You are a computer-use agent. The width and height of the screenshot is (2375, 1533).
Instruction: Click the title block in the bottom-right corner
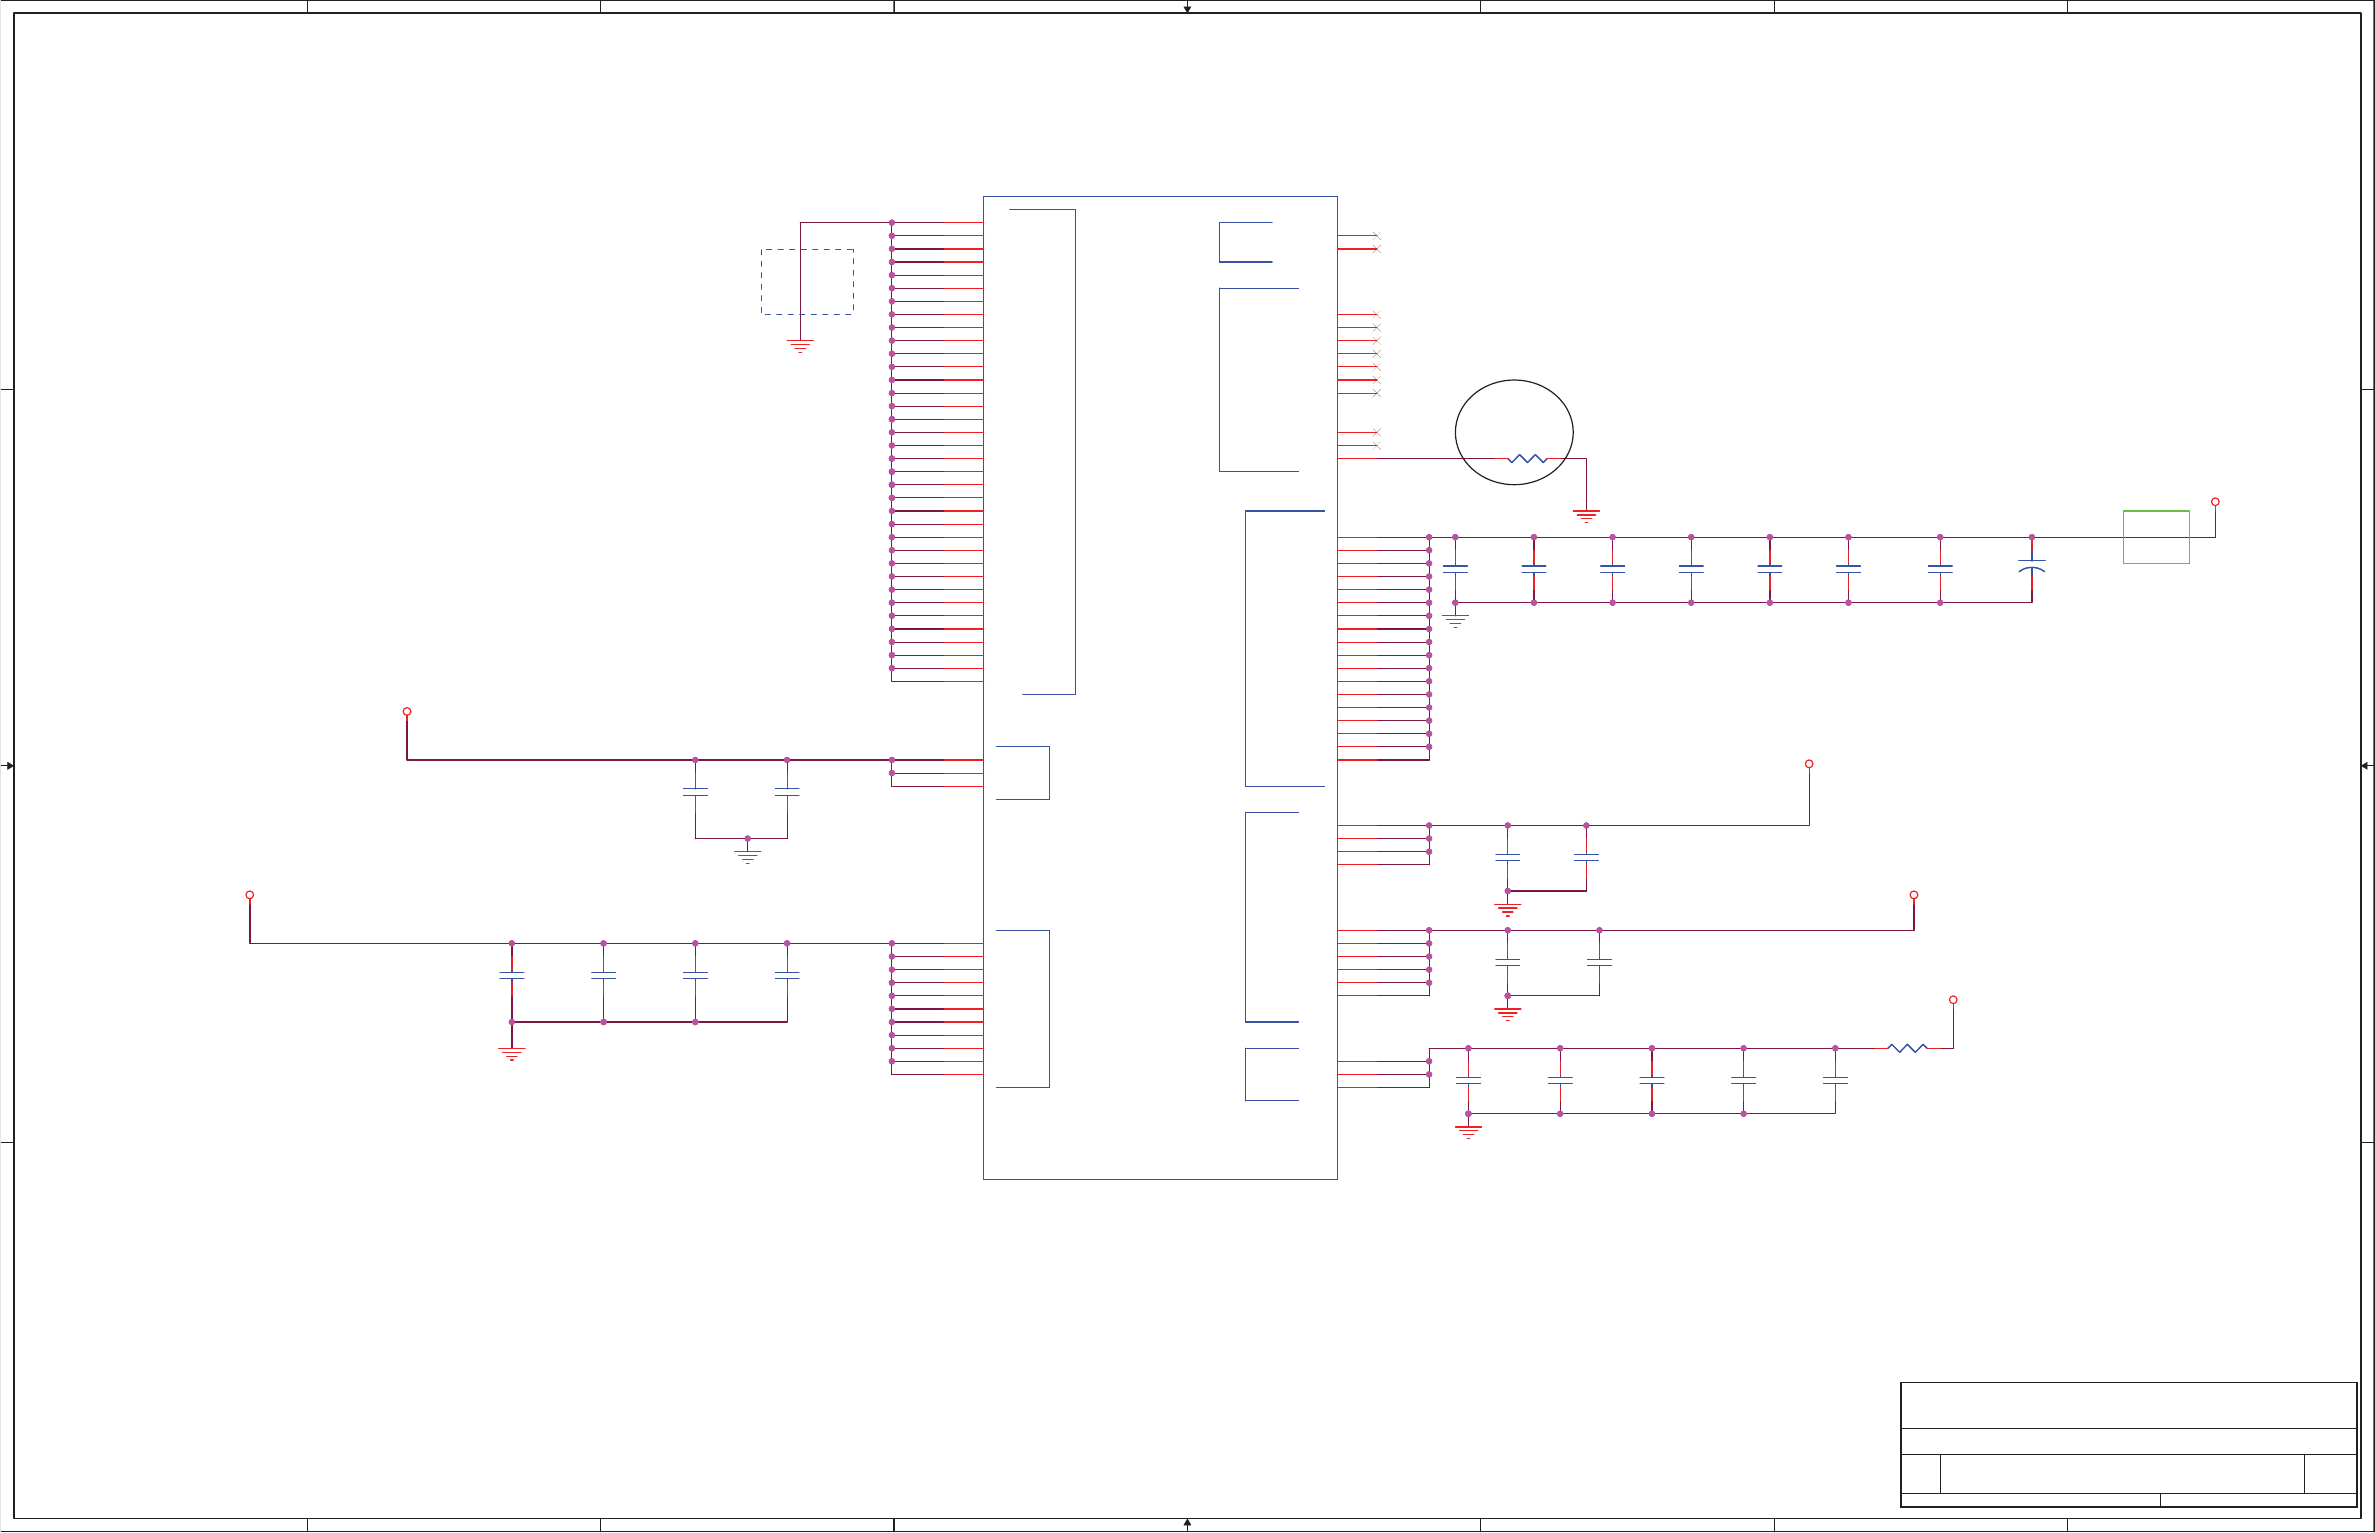2128,1444
